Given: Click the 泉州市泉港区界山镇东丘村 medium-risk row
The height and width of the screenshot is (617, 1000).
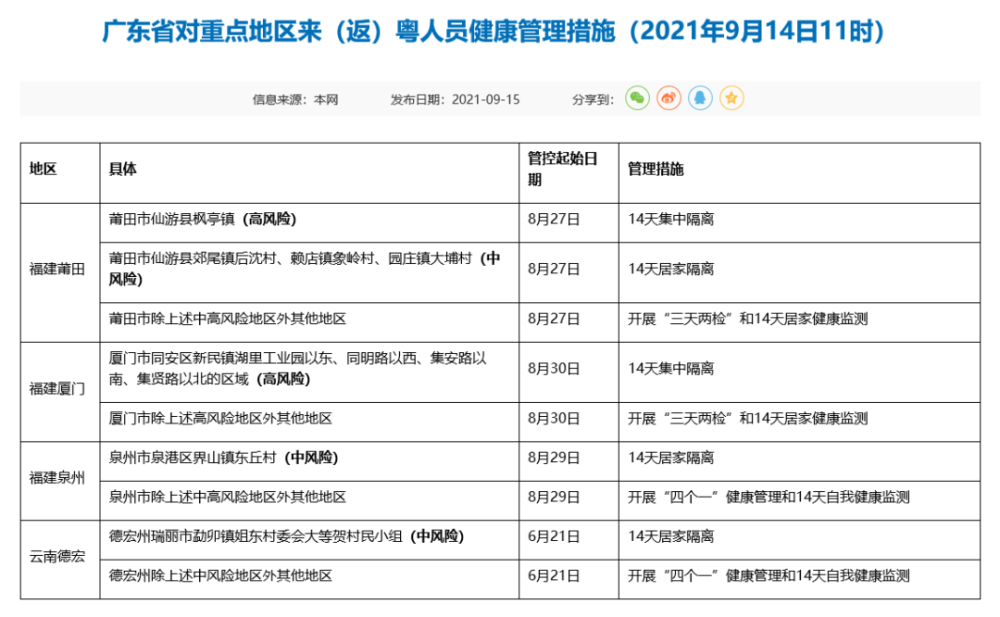Looking at the screenshot, I should click(x=223, y=458).
